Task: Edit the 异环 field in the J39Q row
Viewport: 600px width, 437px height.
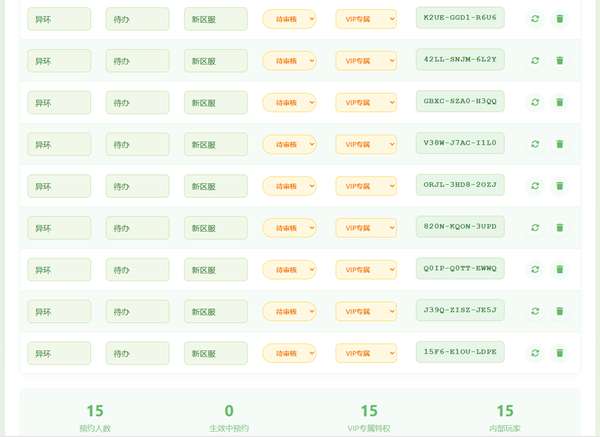Action: click(59, 311)
